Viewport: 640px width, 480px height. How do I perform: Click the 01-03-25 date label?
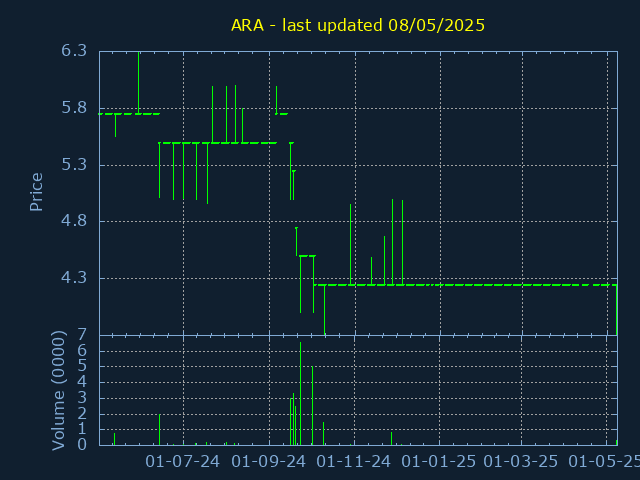[521, 462]
